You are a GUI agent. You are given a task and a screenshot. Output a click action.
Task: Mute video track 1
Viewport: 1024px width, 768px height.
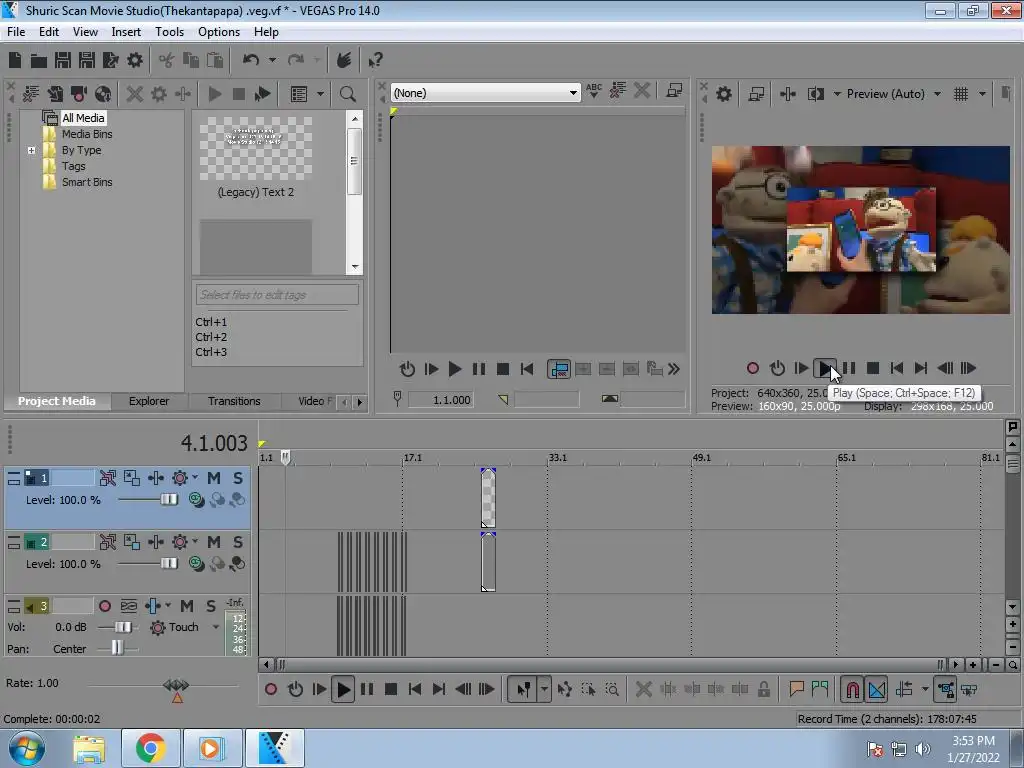click(x=214, y=478)
